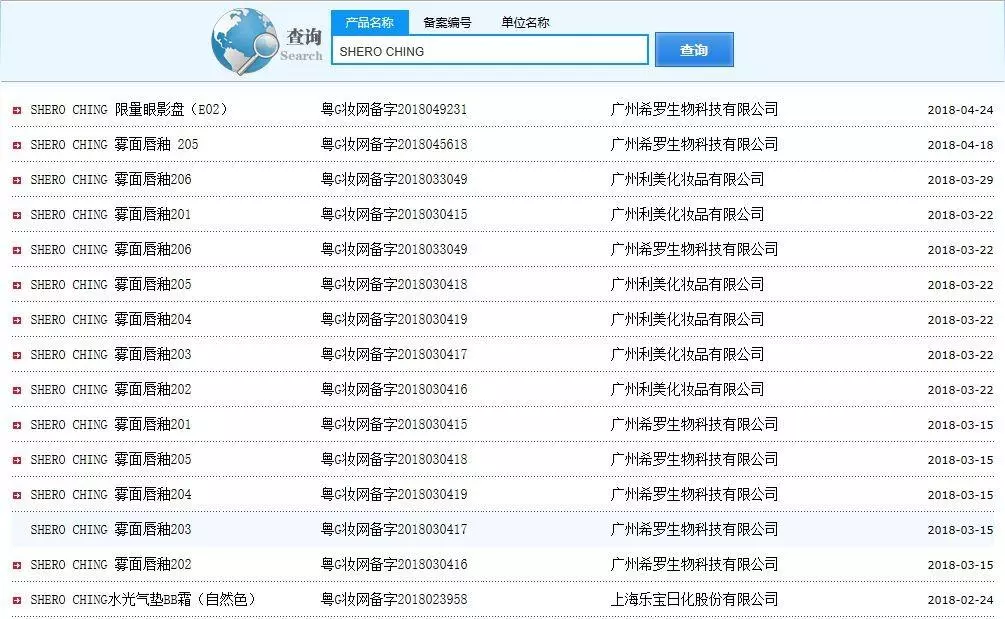Select 广州希罗生物科技有限公司 in 限量眼影盘 row
The image size is (1005, 619).
694,110
